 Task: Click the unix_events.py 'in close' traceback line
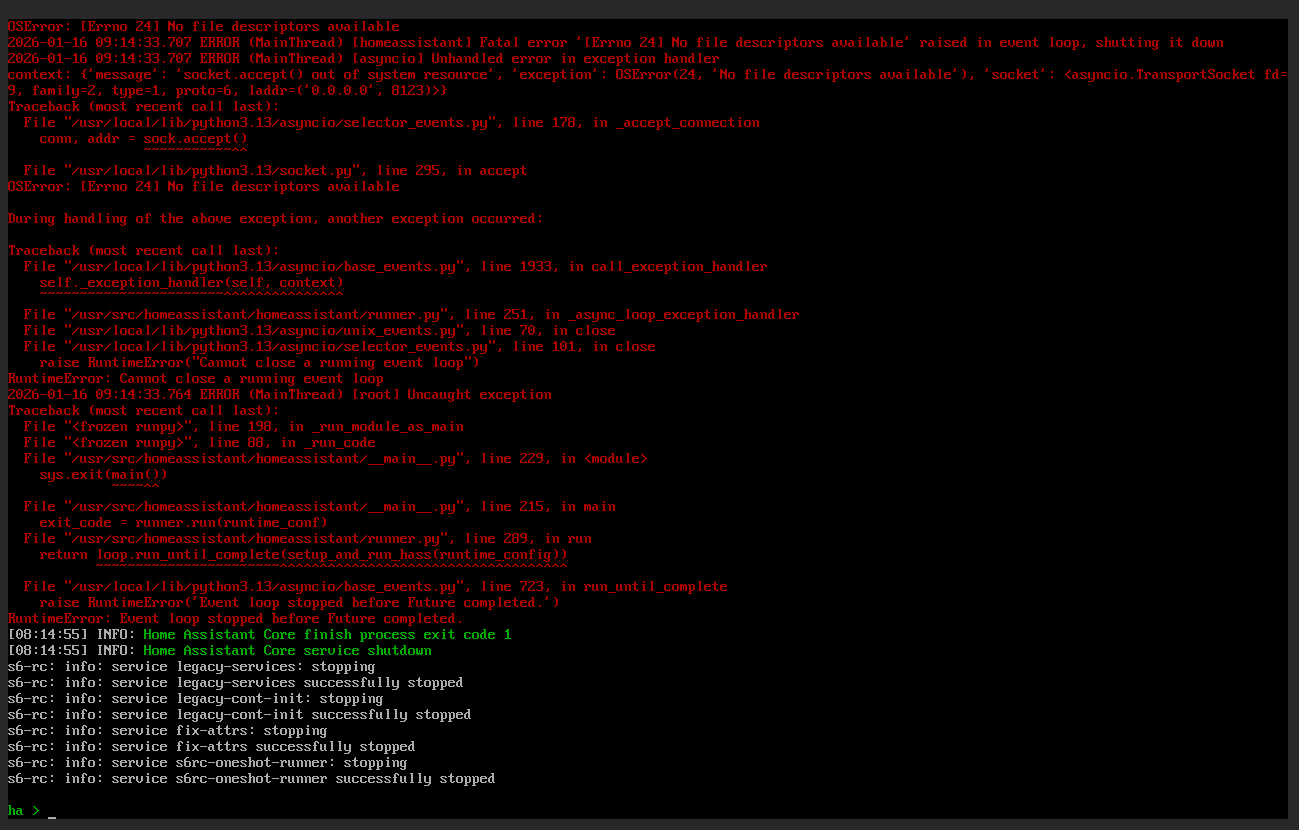[x=319, y=331]
